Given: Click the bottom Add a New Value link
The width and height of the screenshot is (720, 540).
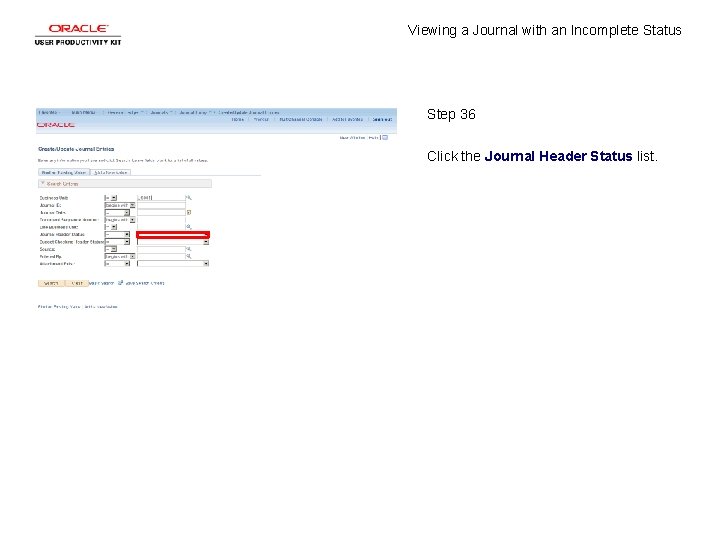Looking at the screenshot, I should click(101, 307).
